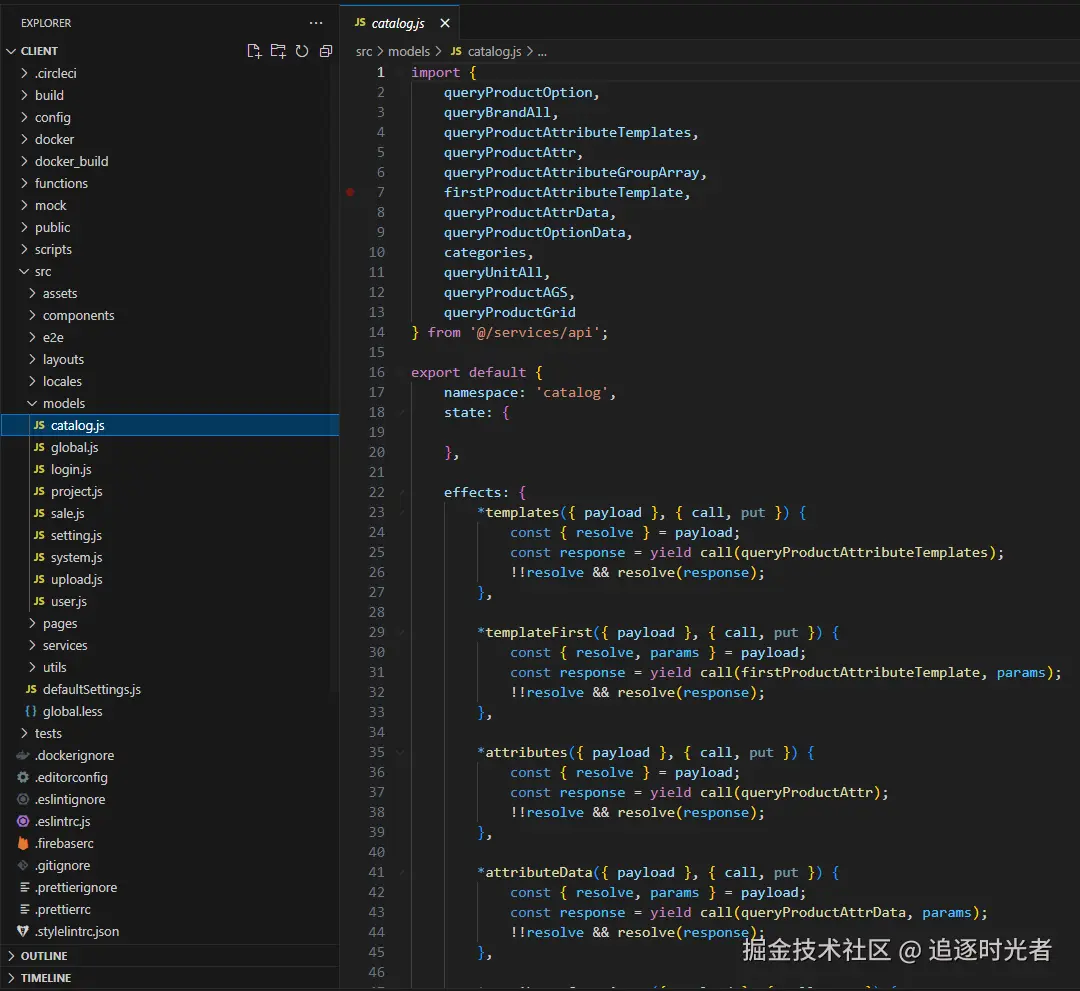This screenshot has height=991, width=1080.
Task: Collapse all folders in Explorer
Action: [326, 51]
